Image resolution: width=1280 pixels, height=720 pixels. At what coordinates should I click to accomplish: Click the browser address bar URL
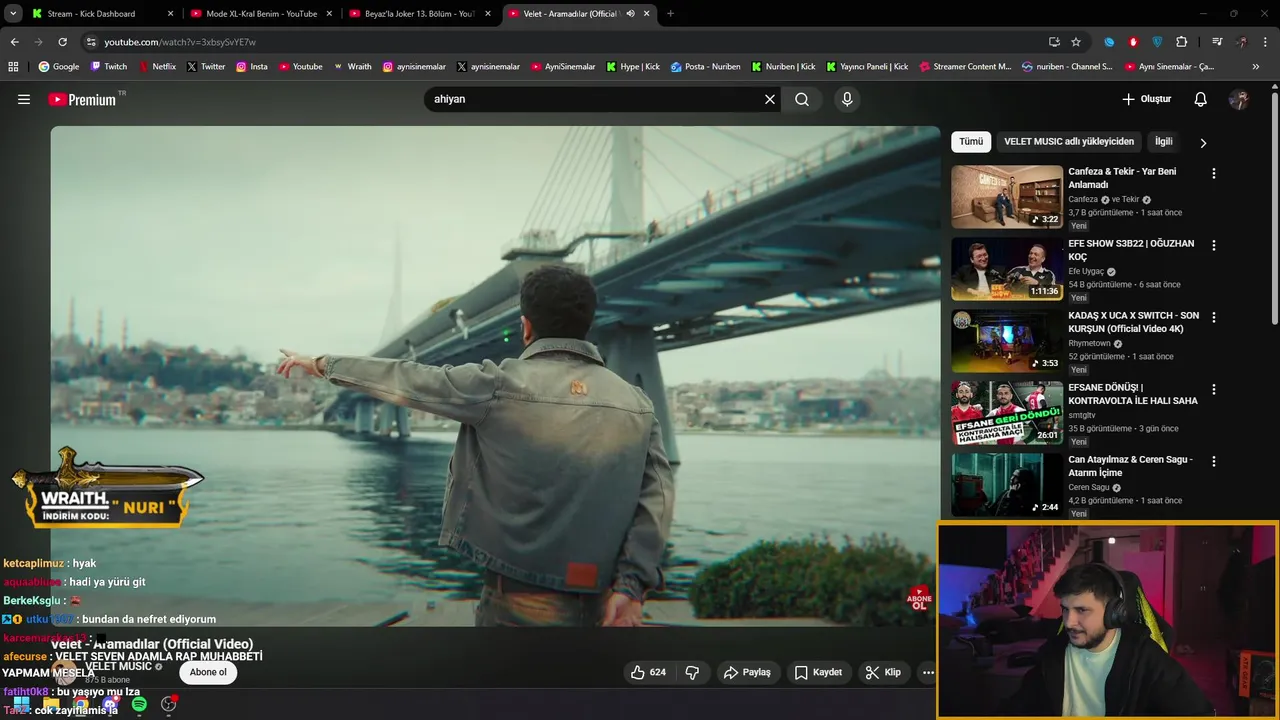click(x=180, y=42)
